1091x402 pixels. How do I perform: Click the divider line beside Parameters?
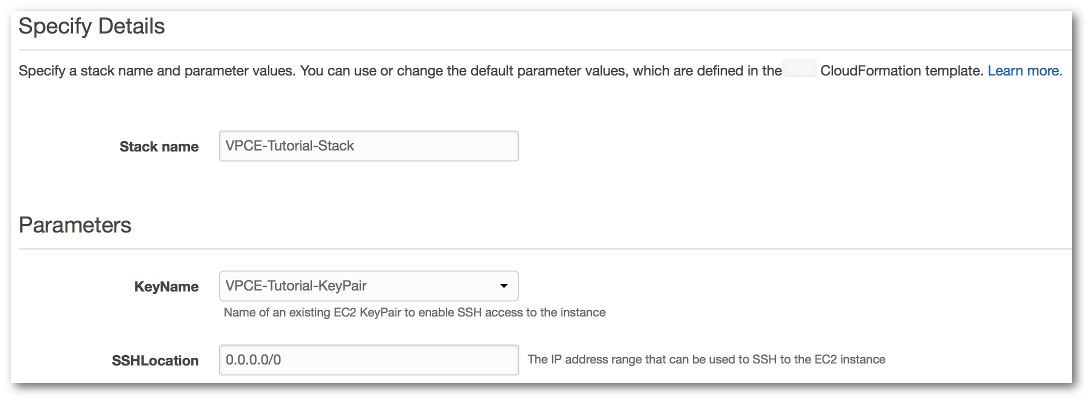pos(600,248)
